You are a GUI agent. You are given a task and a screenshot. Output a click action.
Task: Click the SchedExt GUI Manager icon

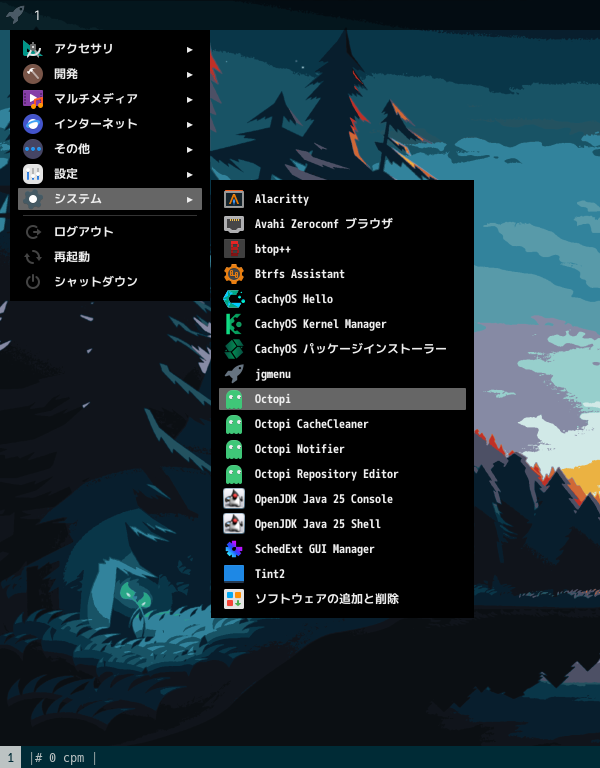(x=234, y=549)
